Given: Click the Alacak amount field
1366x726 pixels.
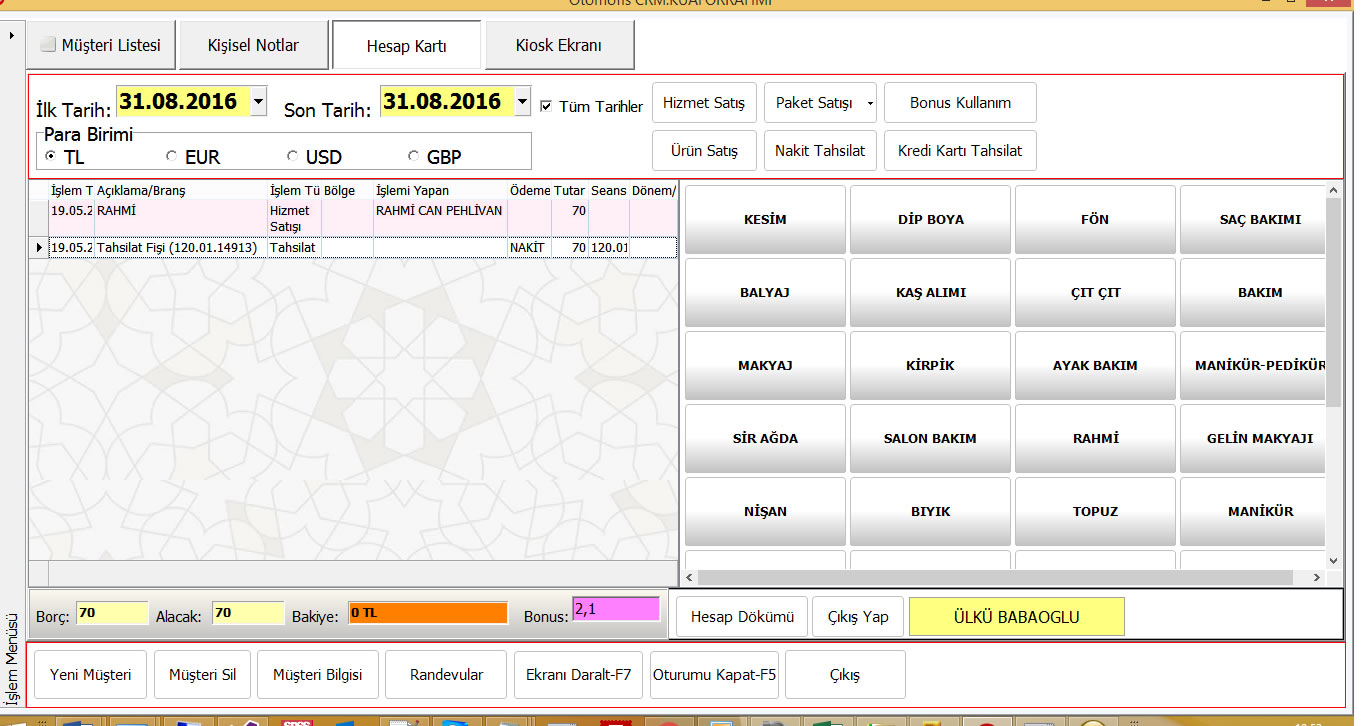Looking at the screenshot, I should 248,614.
